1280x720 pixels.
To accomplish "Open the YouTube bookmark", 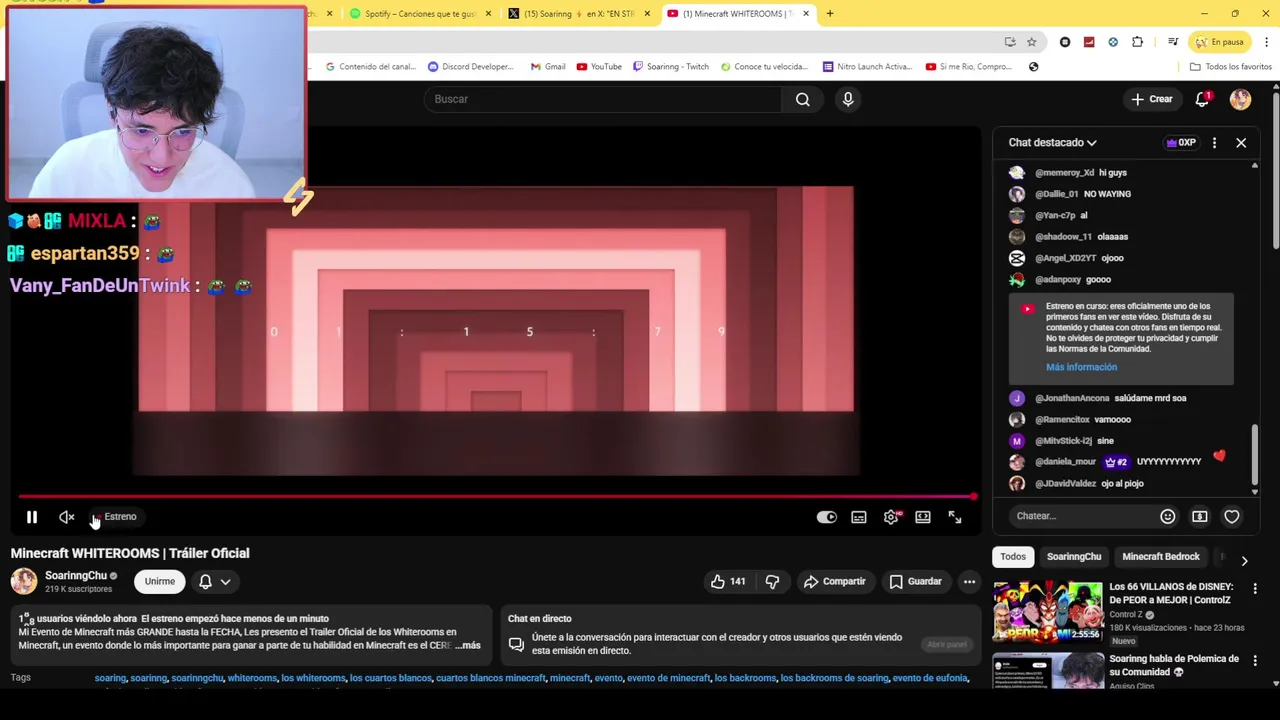I will coord(599,67).
